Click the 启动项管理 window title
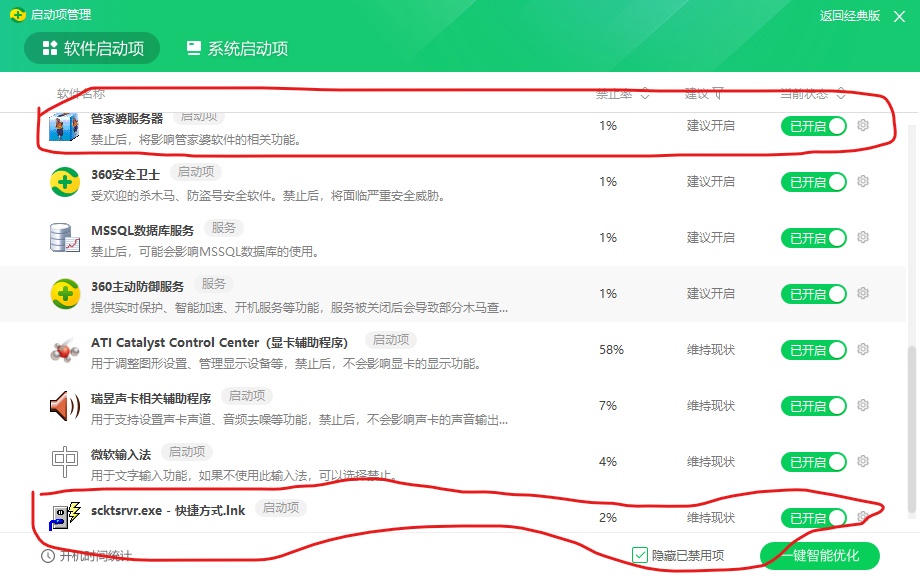The height and width of the screenshot is (580, 920). (x=60, y=15)
